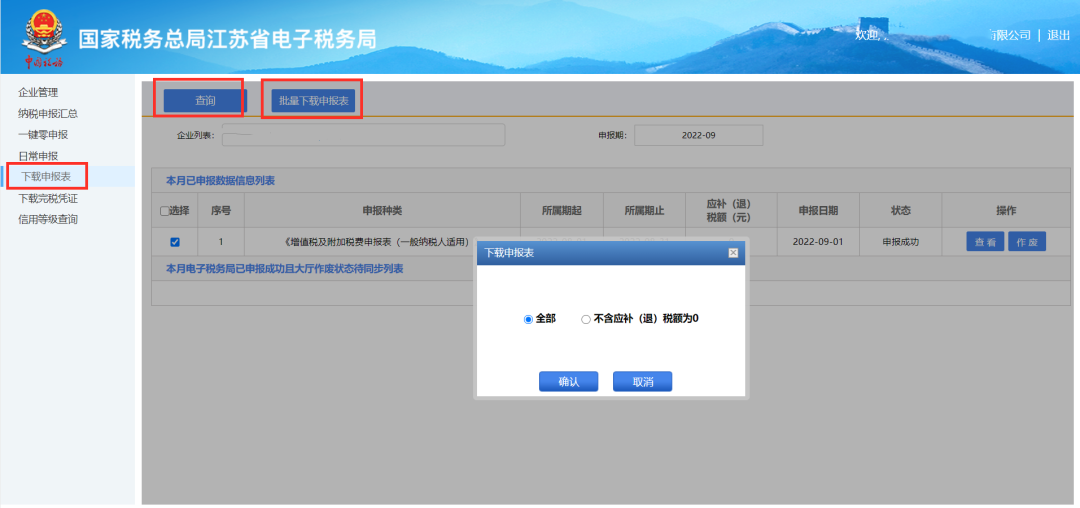
Task: Open 下载完税凭证 in the sidebar
Action: click(x=48, y=199)
